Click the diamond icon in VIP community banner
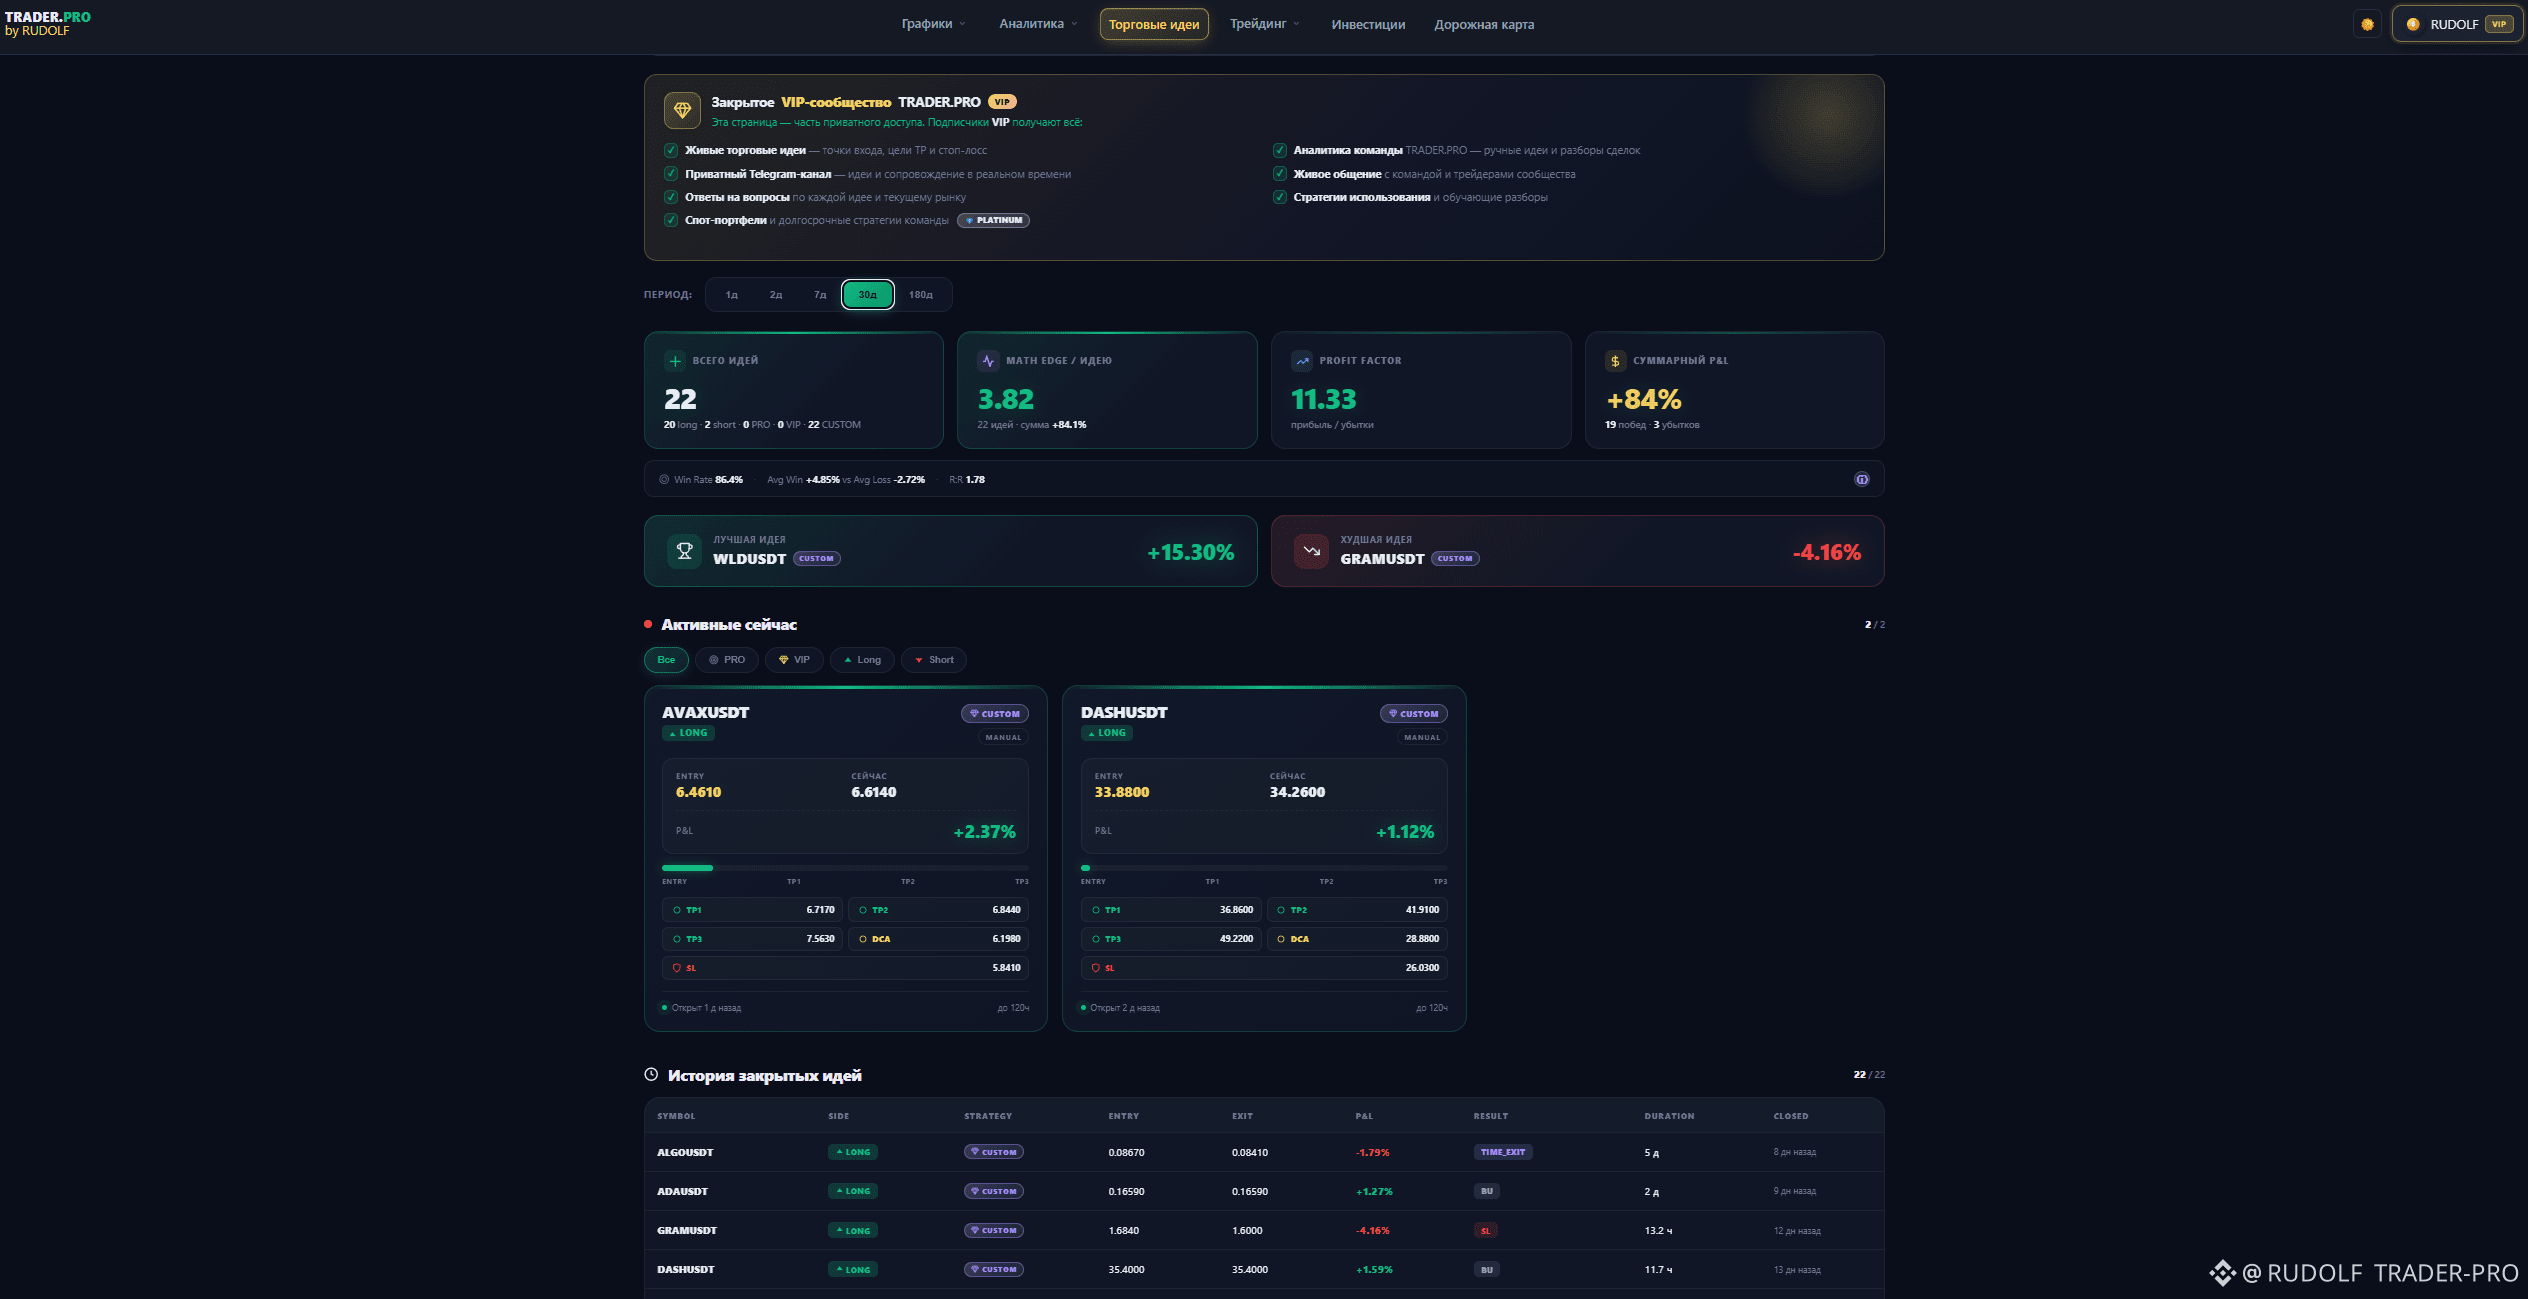 pos(682,110)
